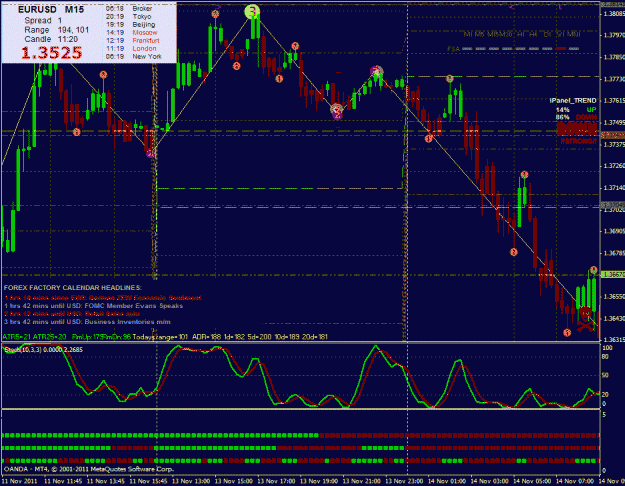Viewport: 625px width, 486px height.
Task: Click the IPanel_TREND label
Action: [x=573, y=101]
